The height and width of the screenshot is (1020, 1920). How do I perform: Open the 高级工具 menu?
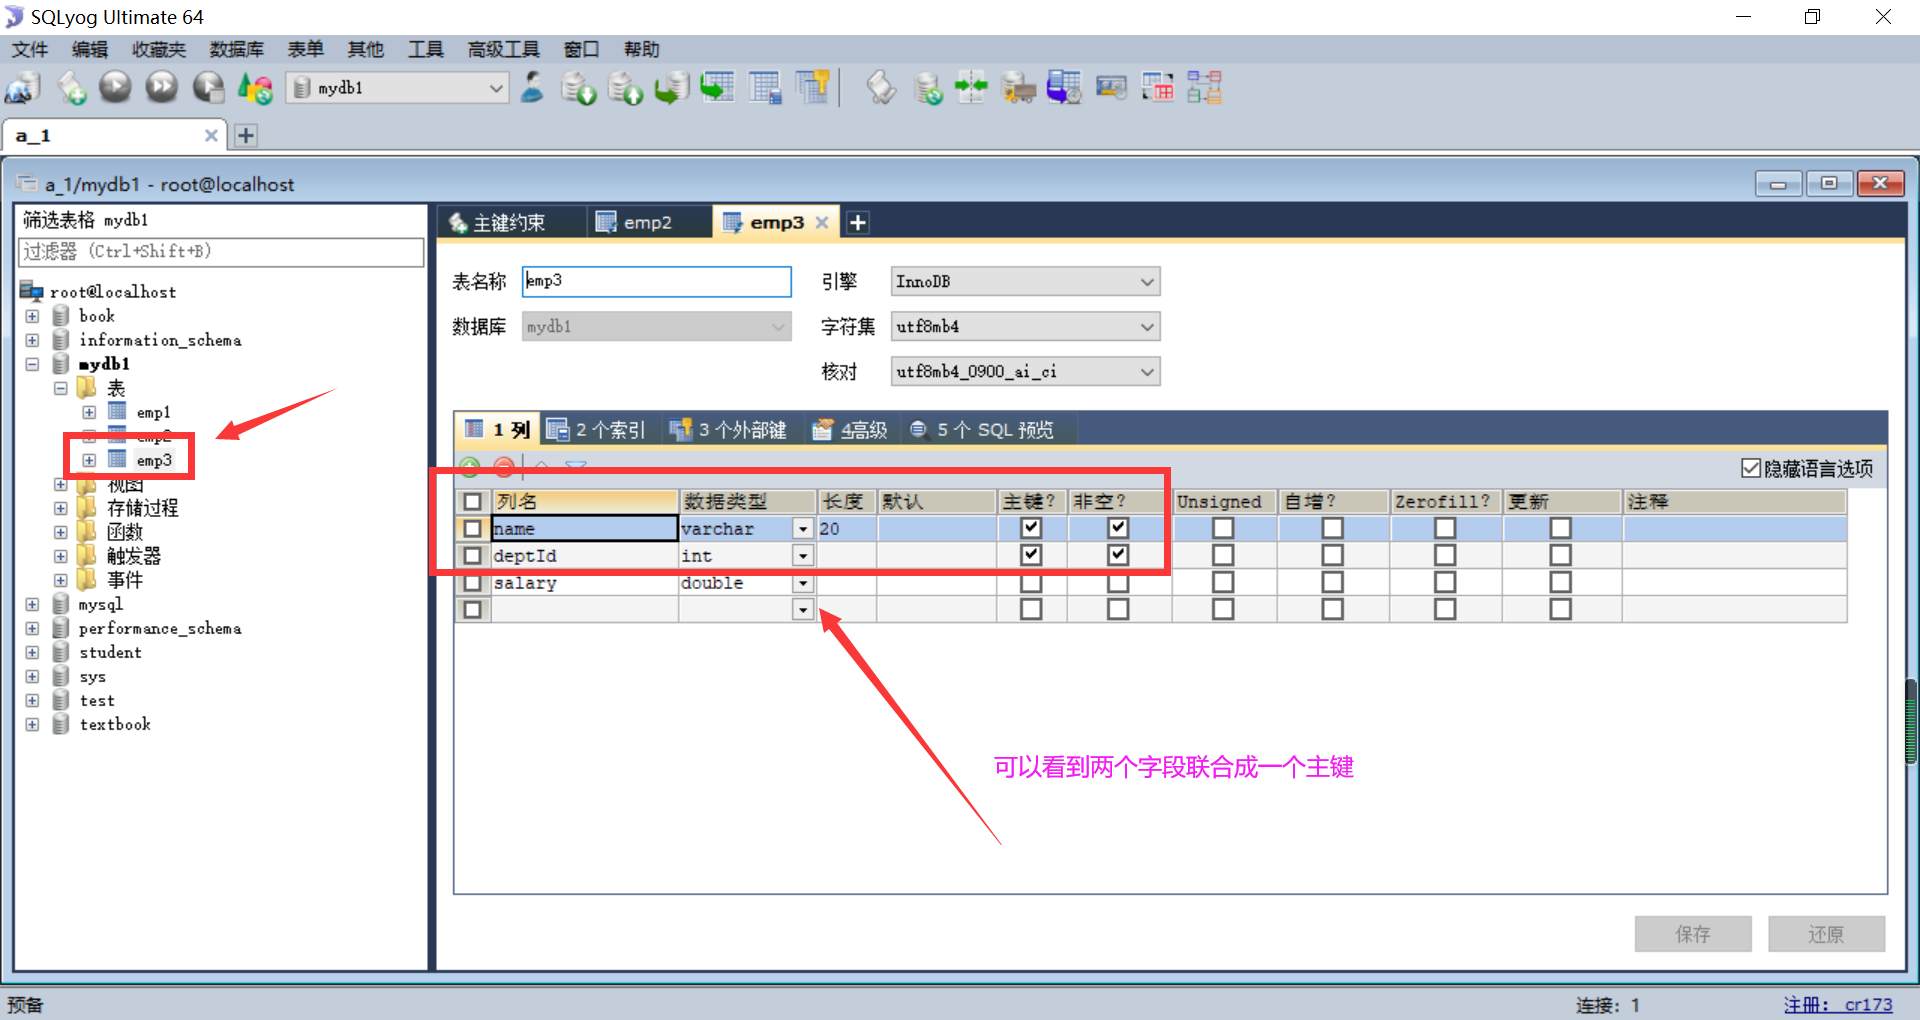(504, 49)
